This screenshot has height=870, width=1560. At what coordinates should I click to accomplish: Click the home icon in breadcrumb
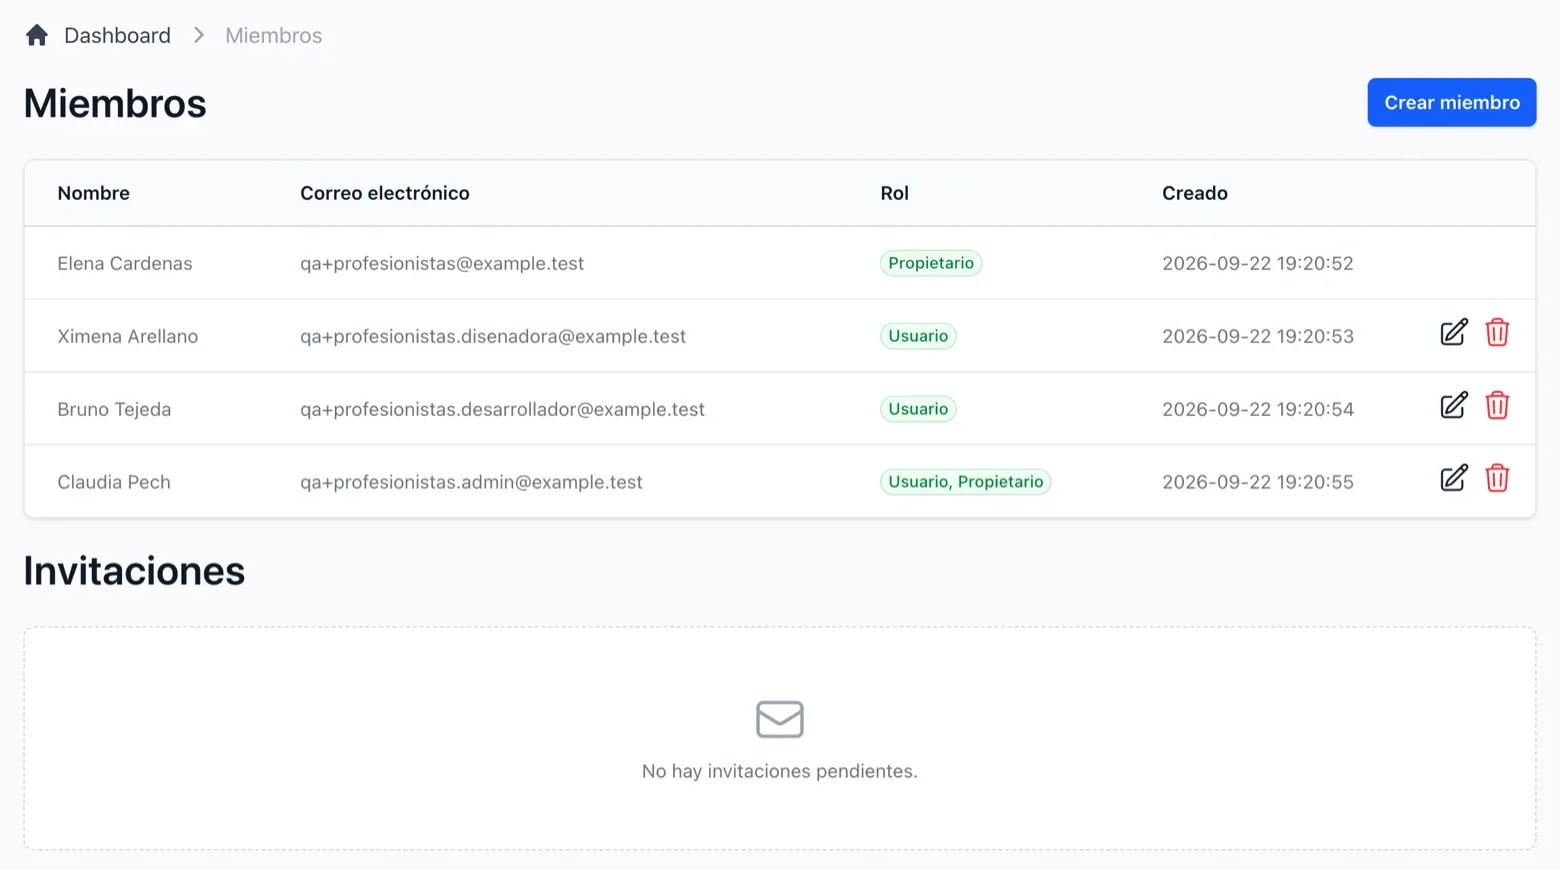click(x=37, y=35)
